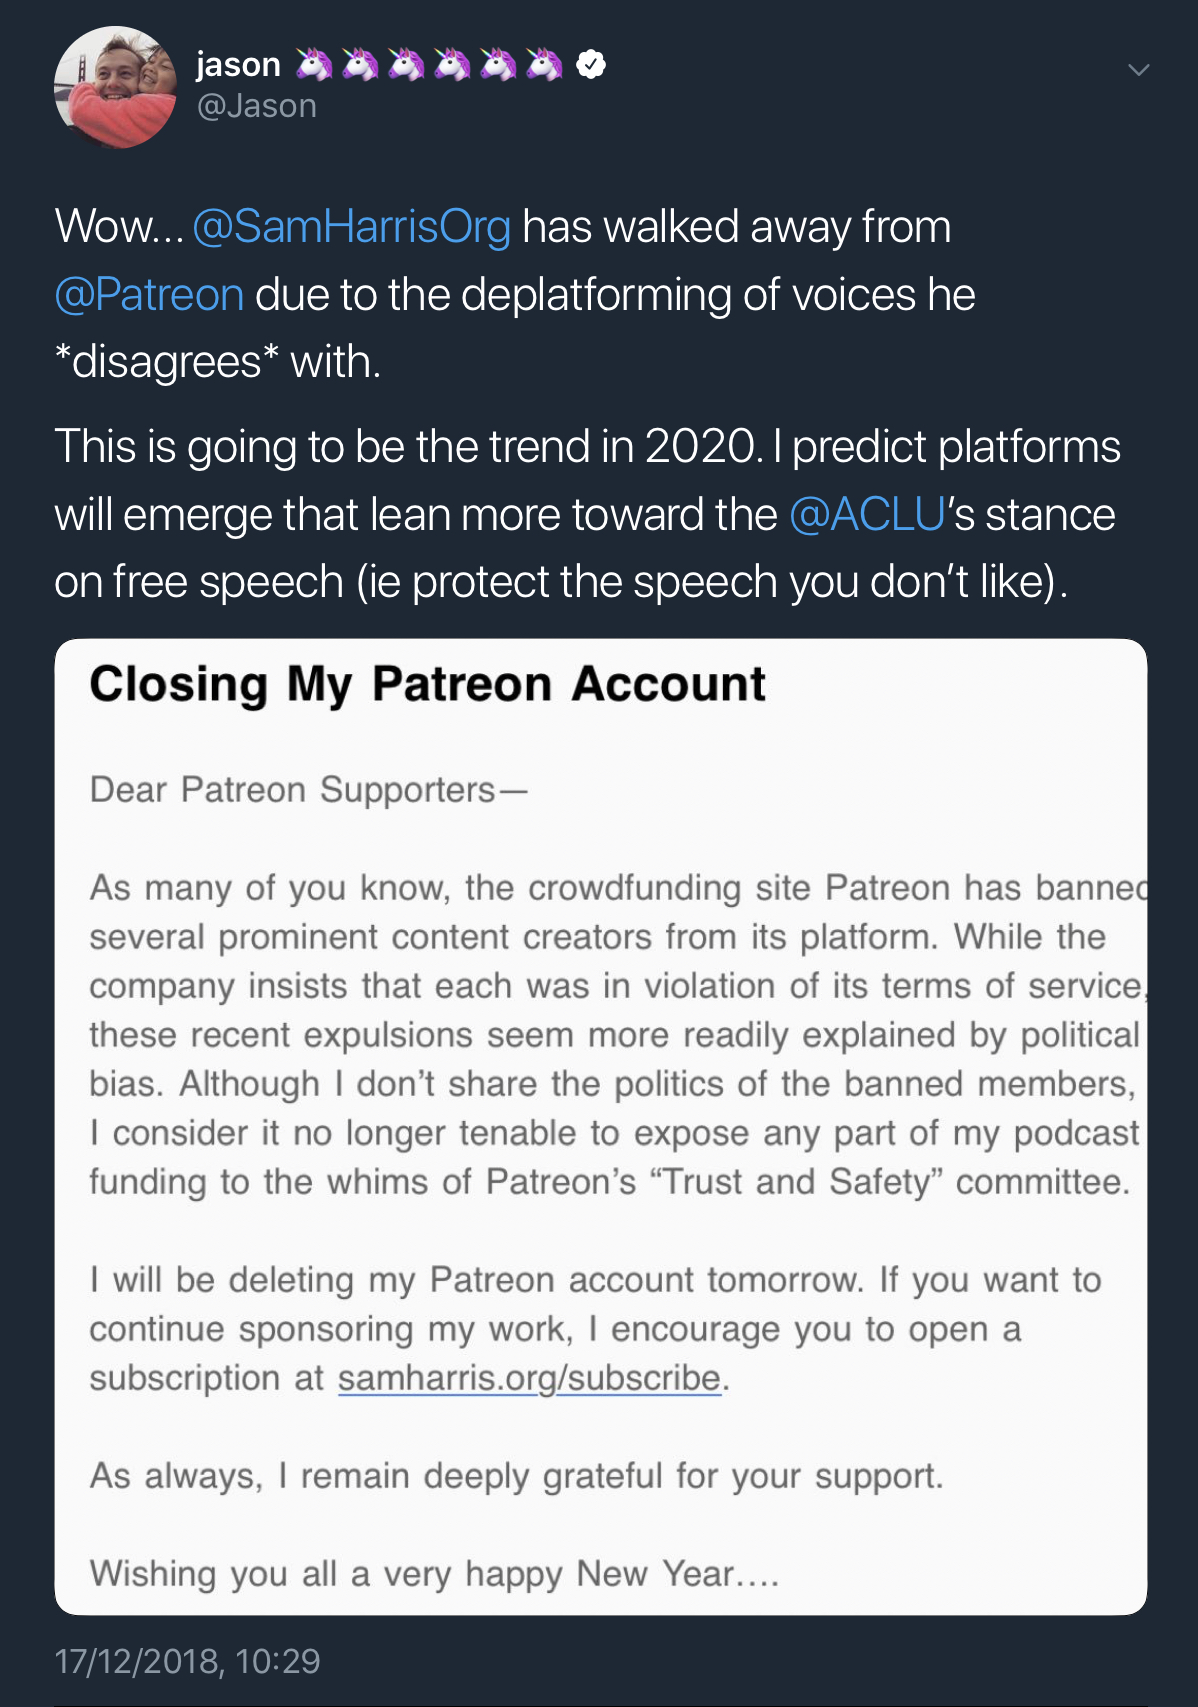Click the Dear Patreon Supporters line

308,790
